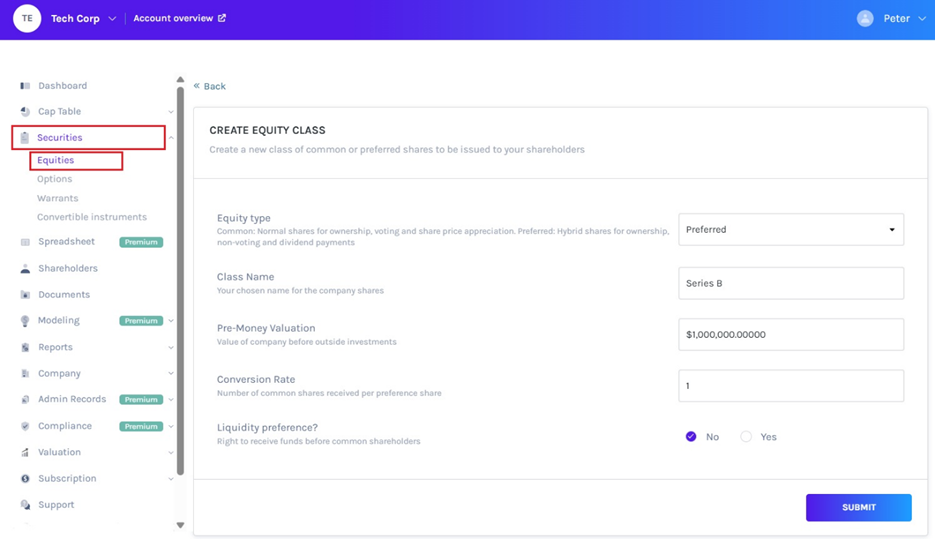Go to Convertible instruments submenu
Viewport: 935px width, 539px height.
(92, 217)
